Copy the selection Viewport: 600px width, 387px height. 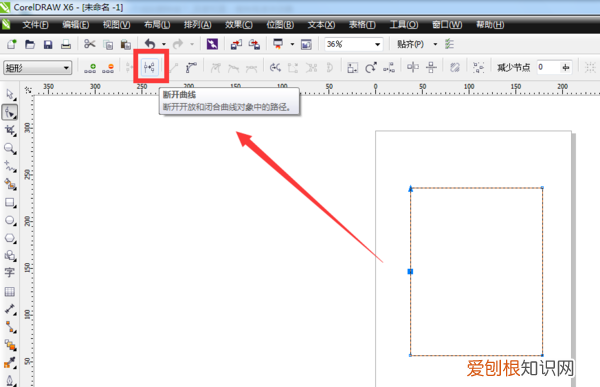(x=108, y=44)
